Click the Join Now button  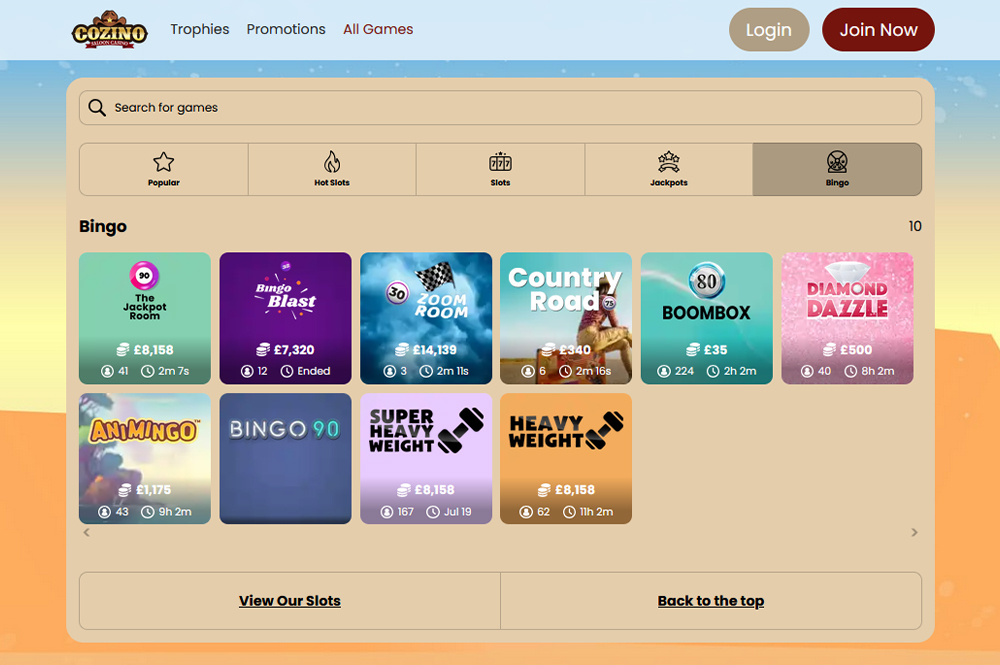[x=878, y=30]
